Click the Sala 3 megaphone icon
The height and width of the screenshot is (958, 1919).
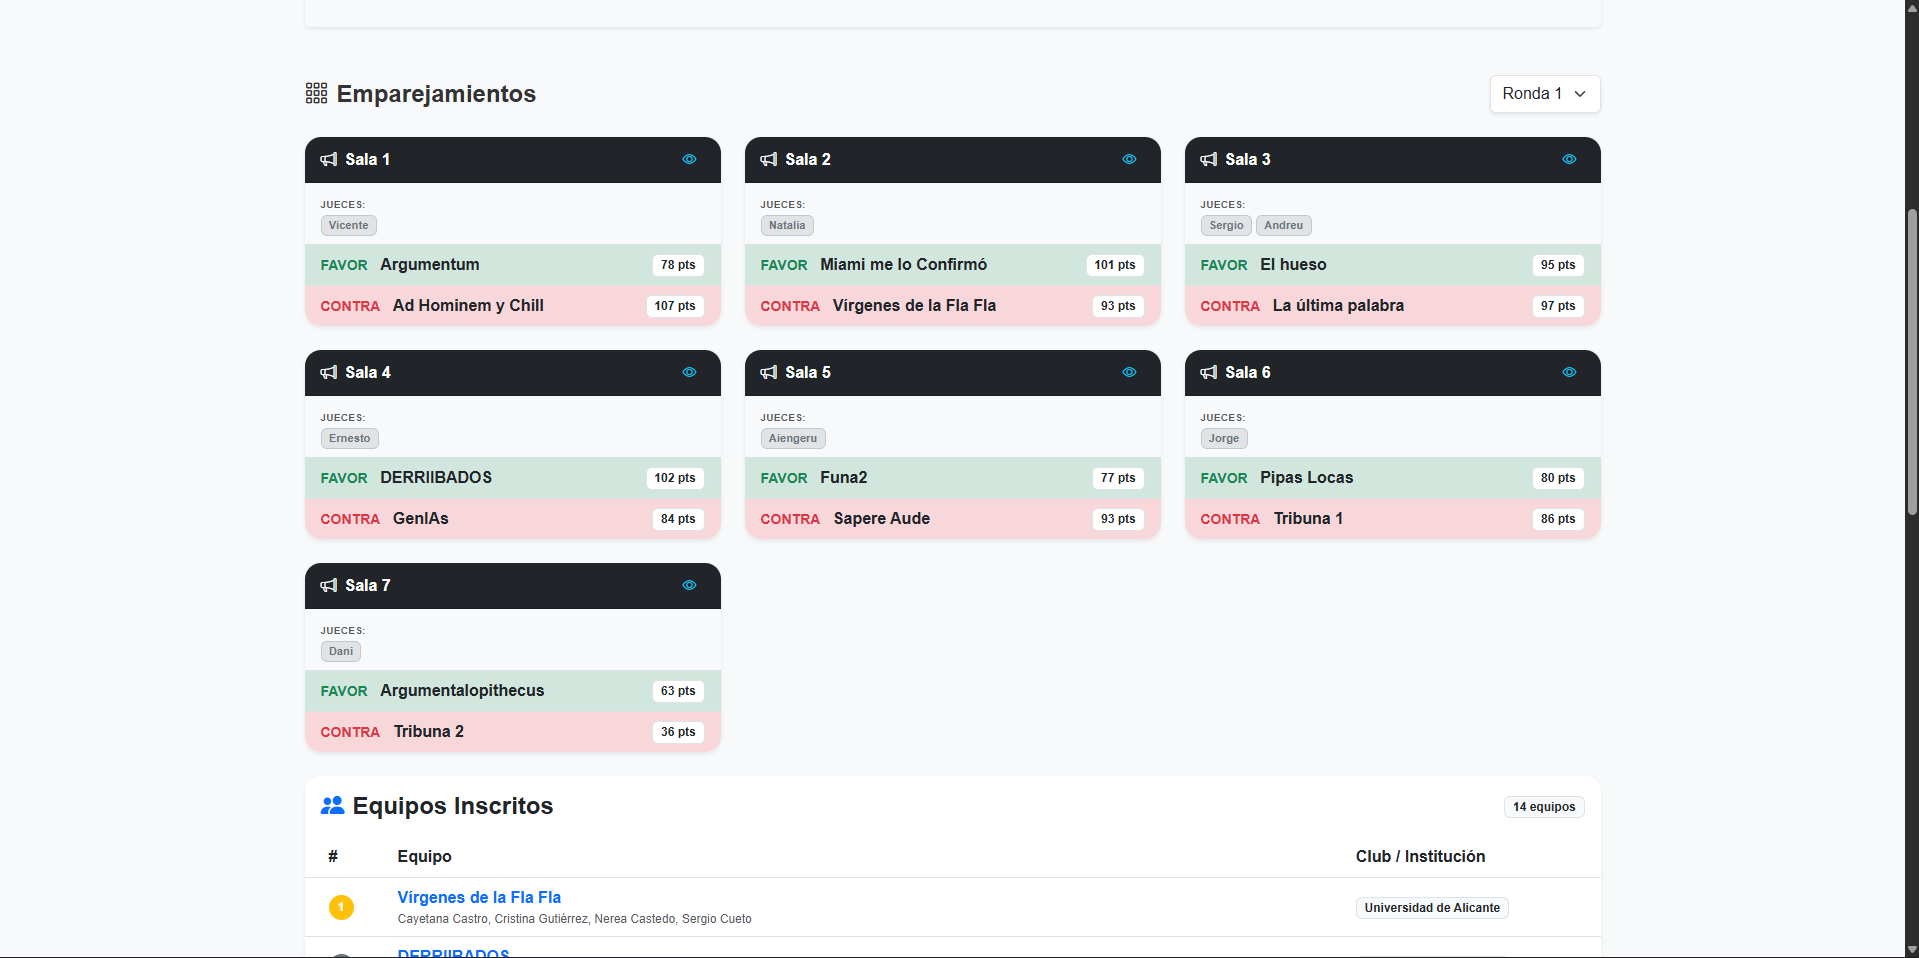(x=1209, y=160)
